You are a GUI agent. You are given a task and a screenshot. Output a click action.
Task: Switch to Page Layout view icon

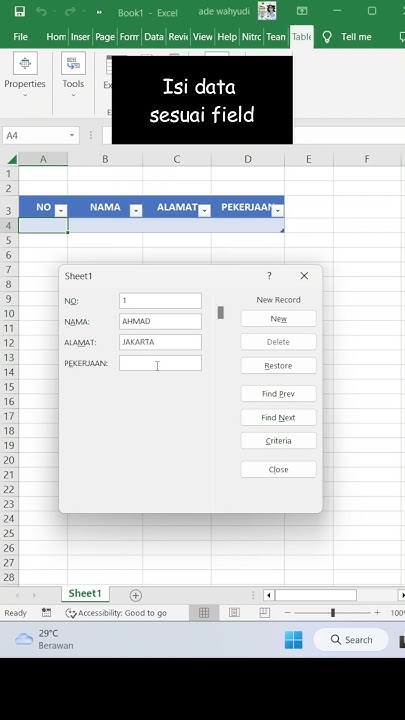coord(234,613)
